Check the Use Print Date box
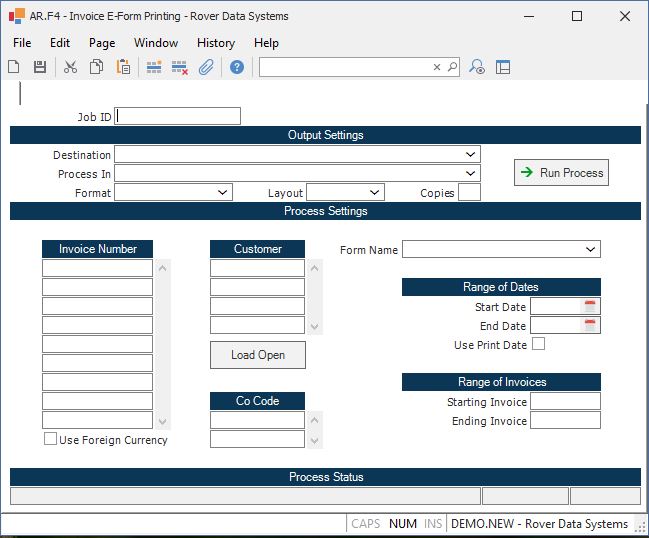 [538, 344]
